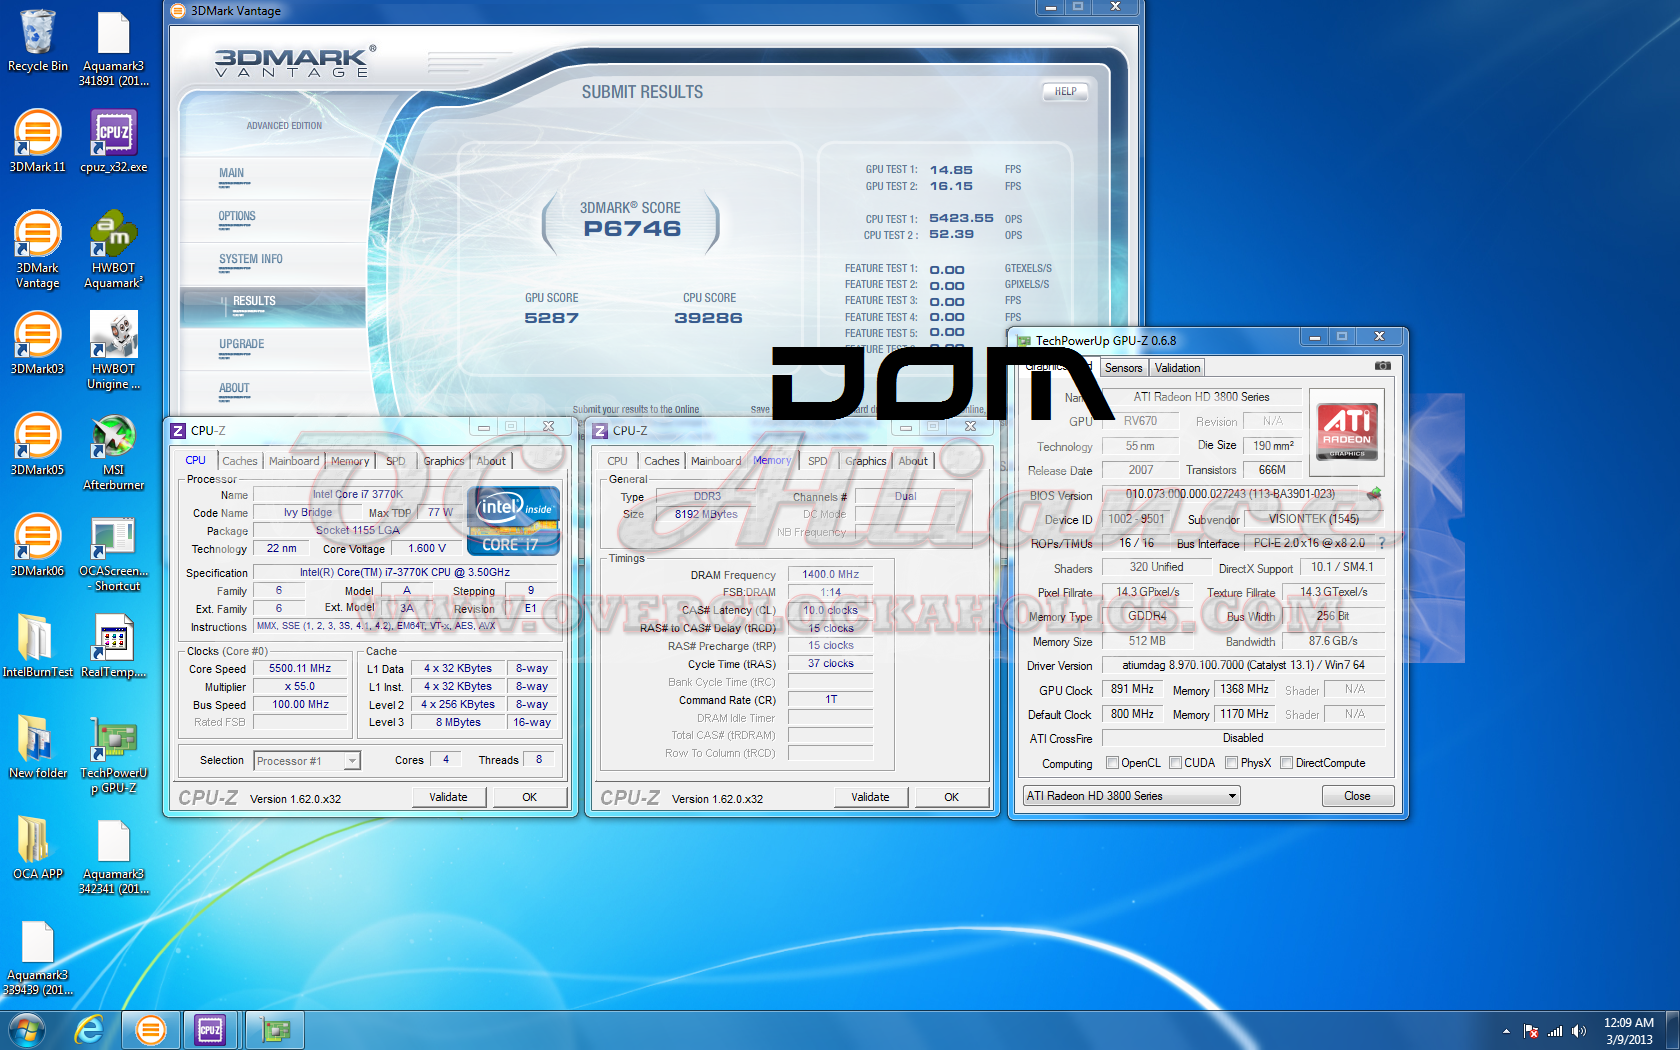This screenshot has width=1680, height=1050.
Task: Click the DRAM Frequency 1400.0 MHz value
Action: (x=830, y=574)
